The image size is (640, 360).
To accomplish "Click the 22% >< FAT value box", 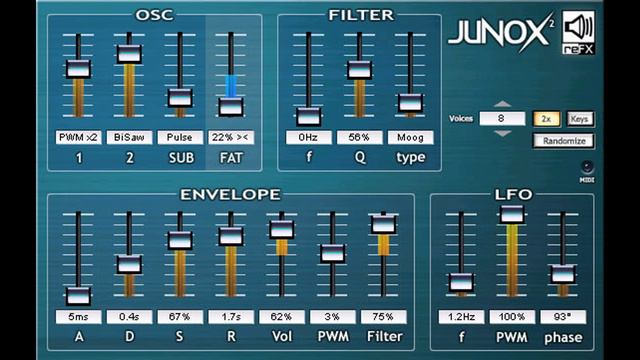I will pos(231,138).
